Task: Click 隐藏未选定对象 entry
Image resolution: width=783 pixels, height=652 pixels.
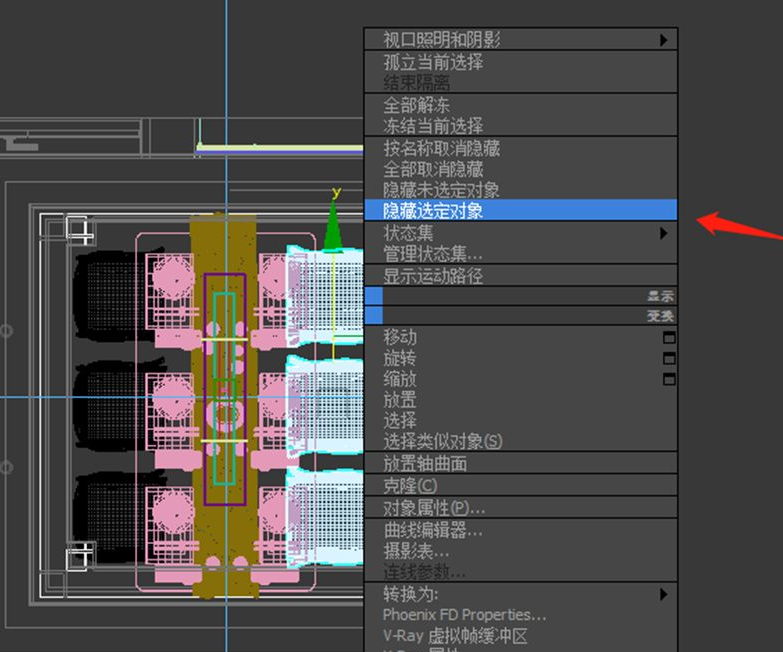Action: [521, 189]
